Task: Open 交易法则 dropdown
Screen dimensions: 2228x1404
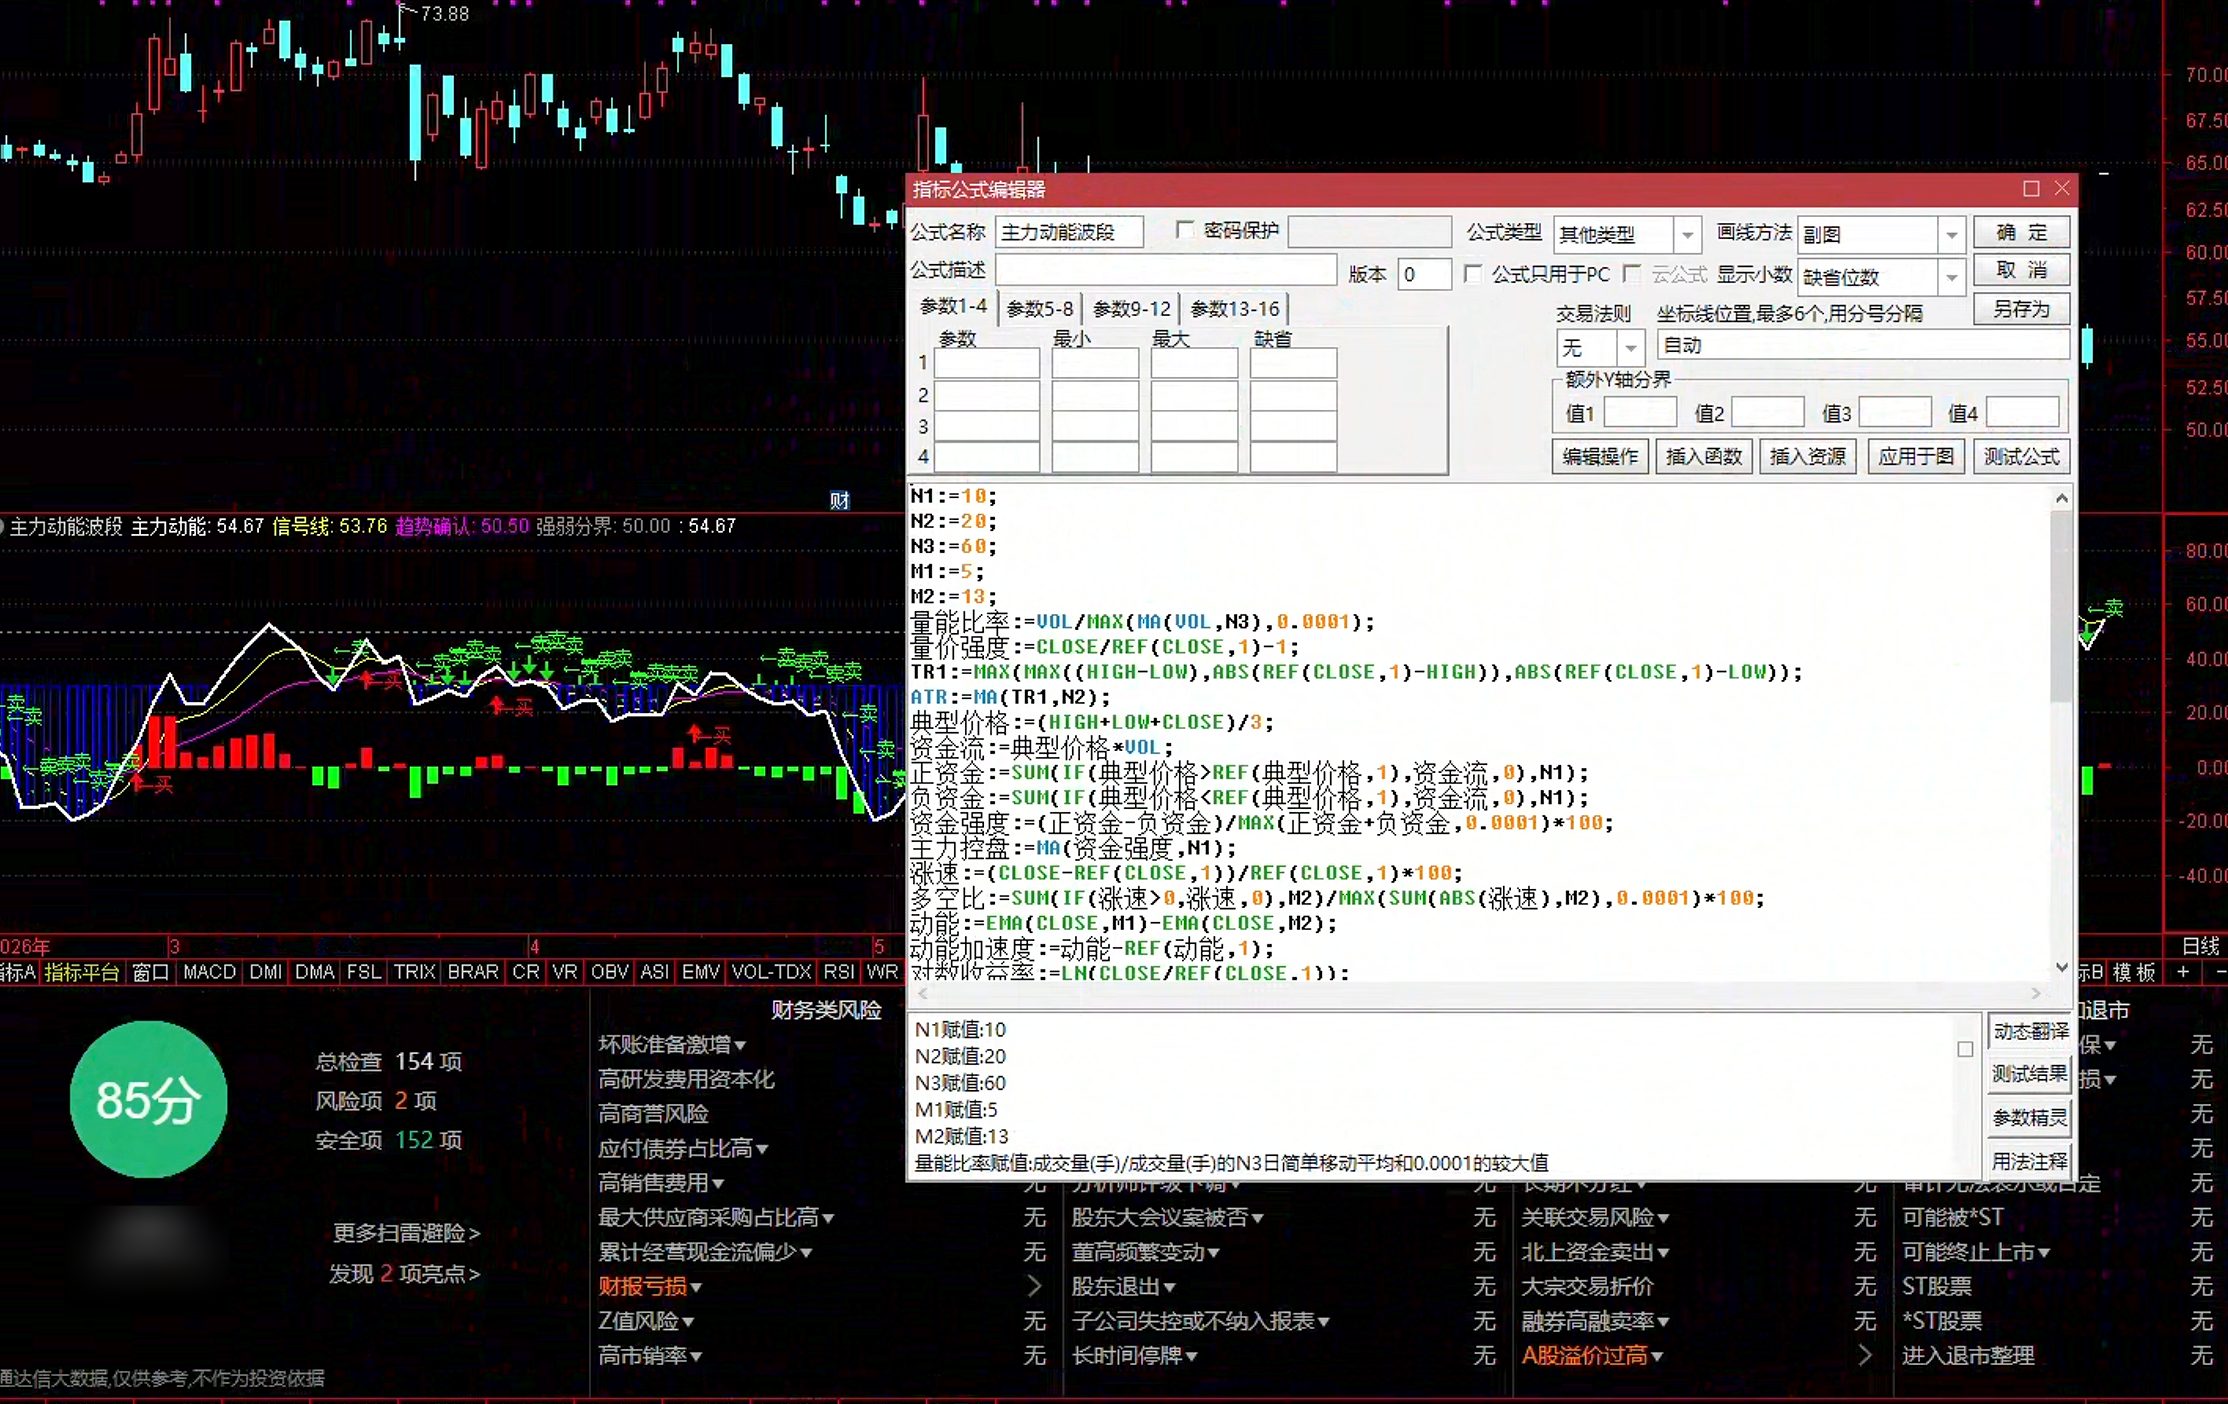Action: (x=1631, y=348)
